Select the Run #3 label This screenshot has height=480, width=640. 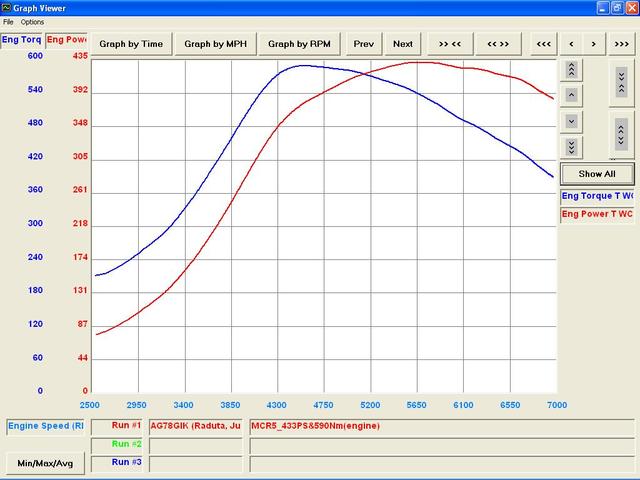(x=116, y=463)
